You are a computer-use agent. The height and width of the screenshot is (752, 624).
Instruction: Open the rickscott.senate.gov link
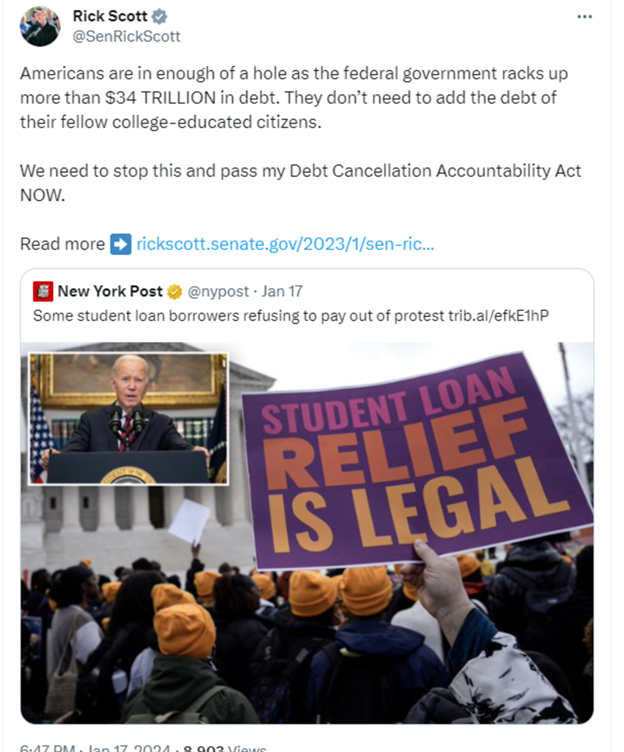285,244
